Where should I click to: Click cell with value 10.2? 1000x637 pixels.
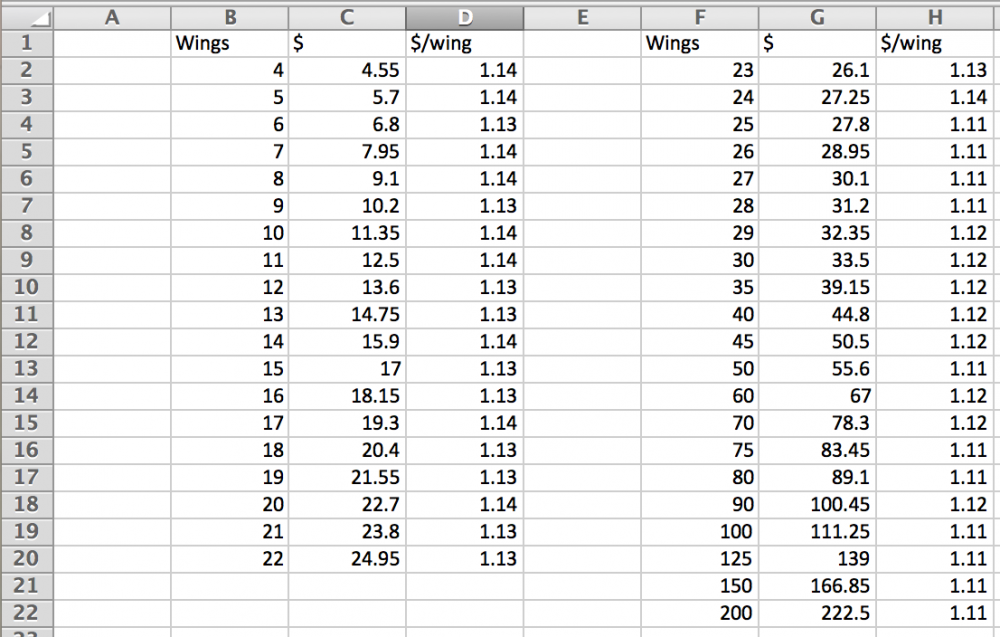click(347, 206)
